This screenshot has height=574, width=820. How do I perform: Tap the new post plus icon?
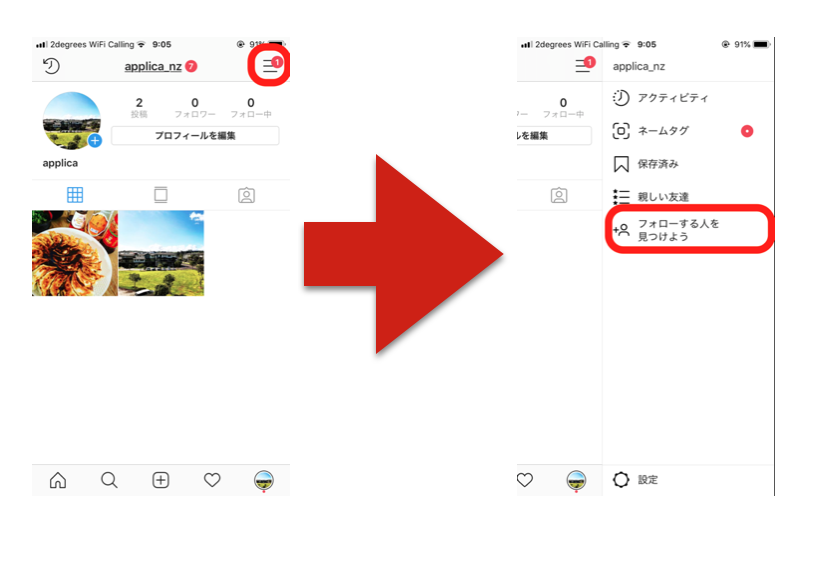click(161, 480)
